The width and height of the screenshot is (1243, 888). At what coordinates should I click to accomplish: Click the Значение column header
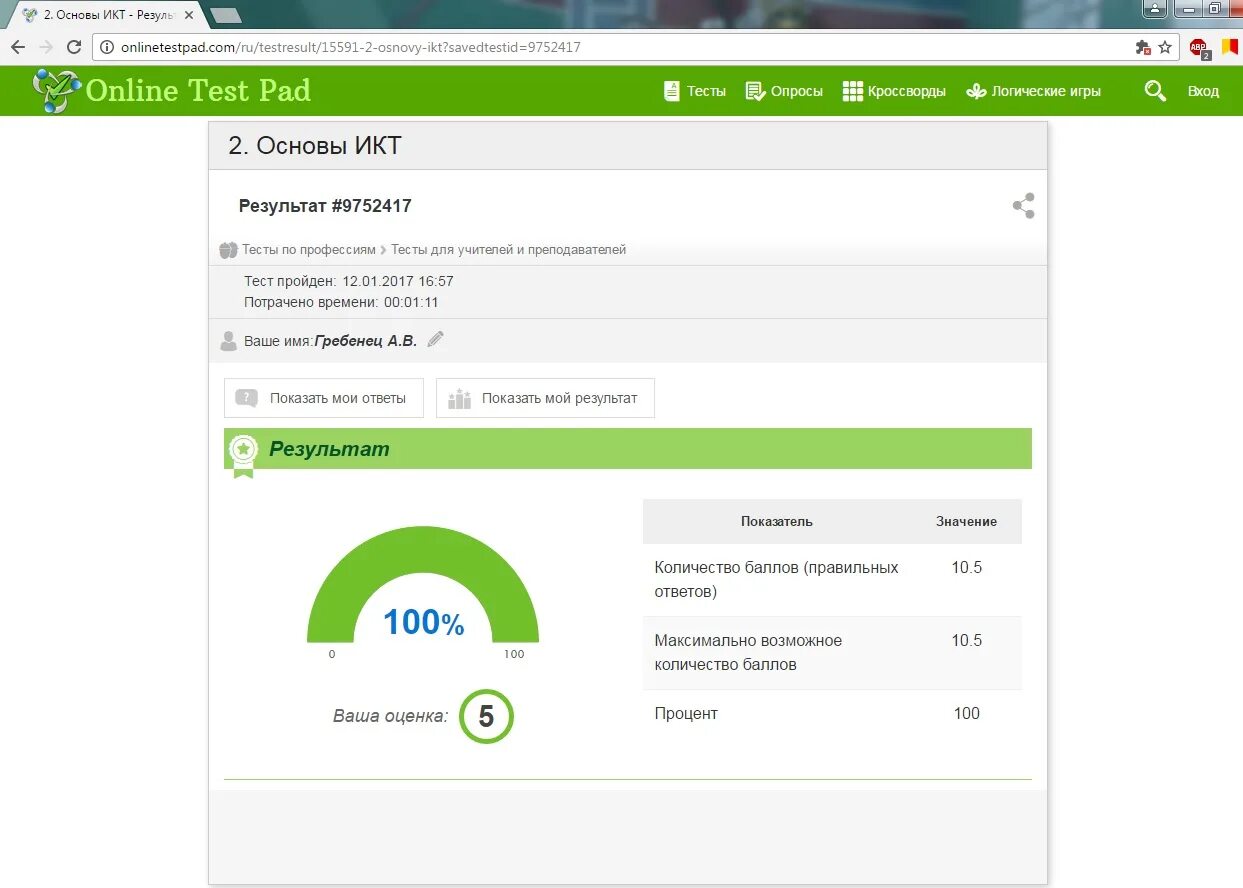coord(966,521)
